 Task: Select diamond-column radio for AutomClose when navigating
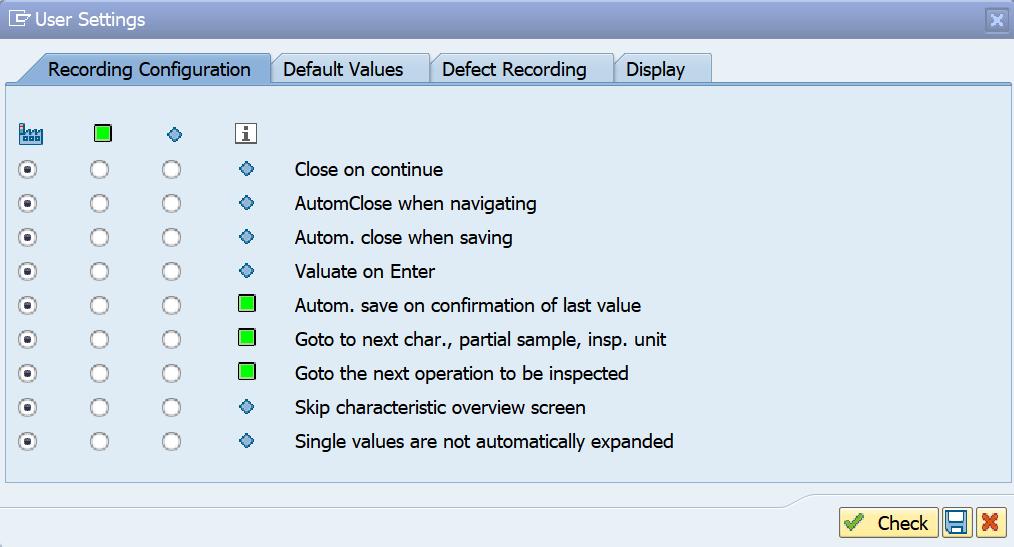171,204
